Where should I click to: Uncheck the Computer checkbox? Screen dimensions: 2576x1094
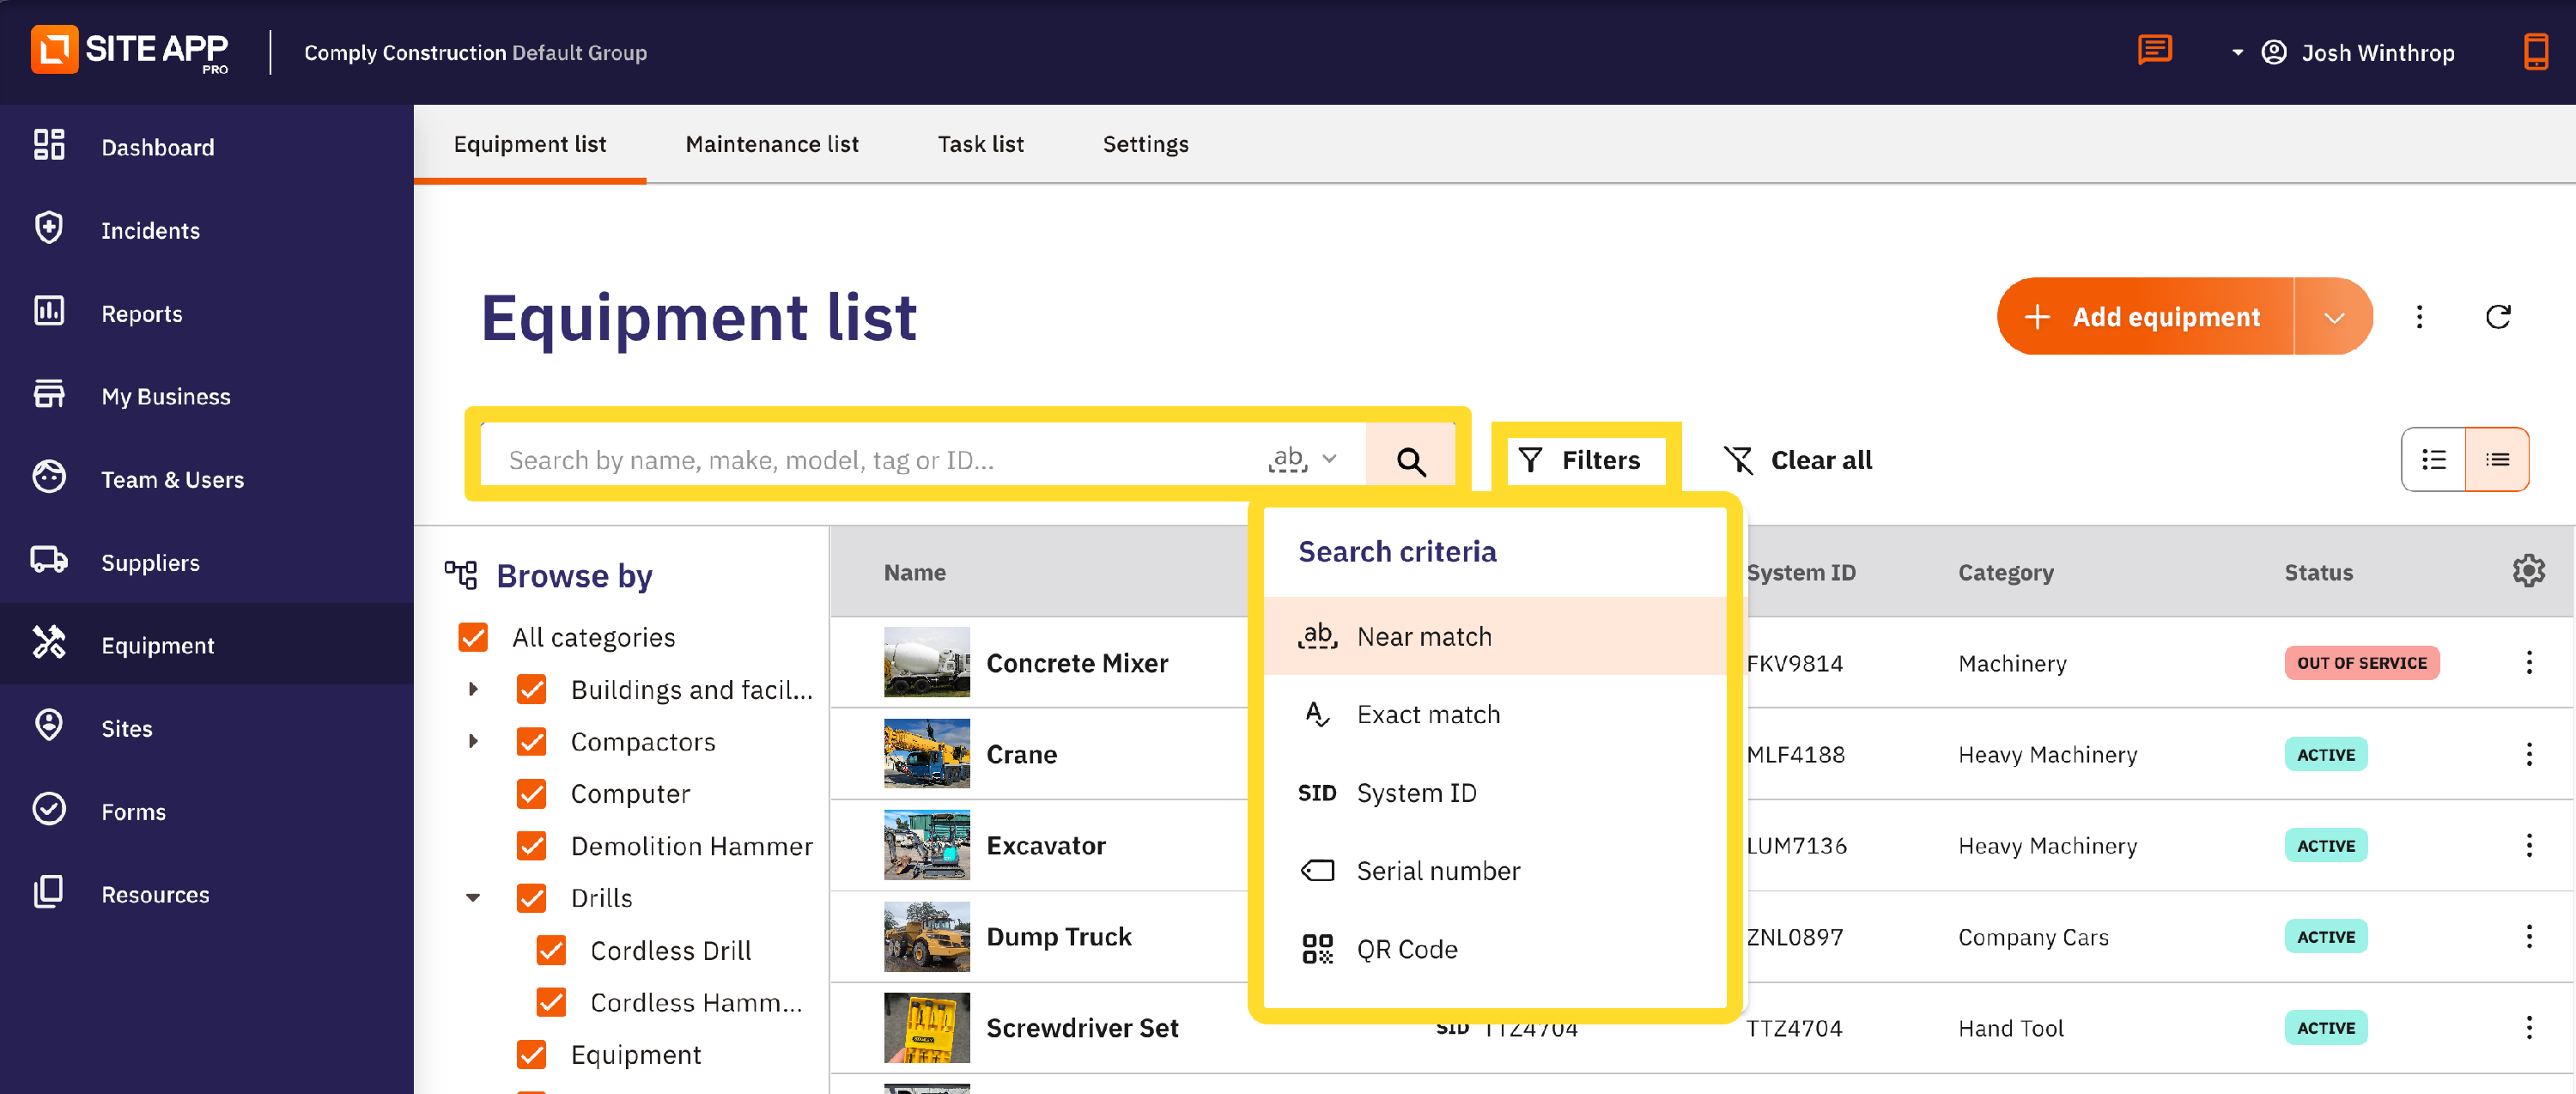(x=532, y=793)
